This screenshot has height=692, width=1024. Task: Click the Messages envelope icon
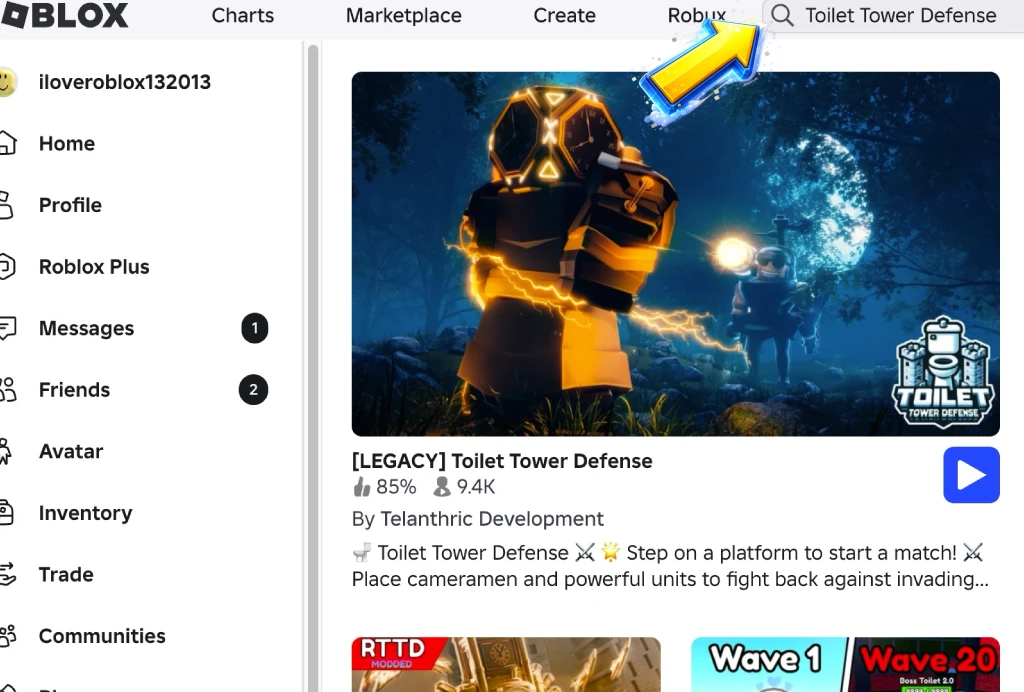pyautogui.click(x=7, y=328)
